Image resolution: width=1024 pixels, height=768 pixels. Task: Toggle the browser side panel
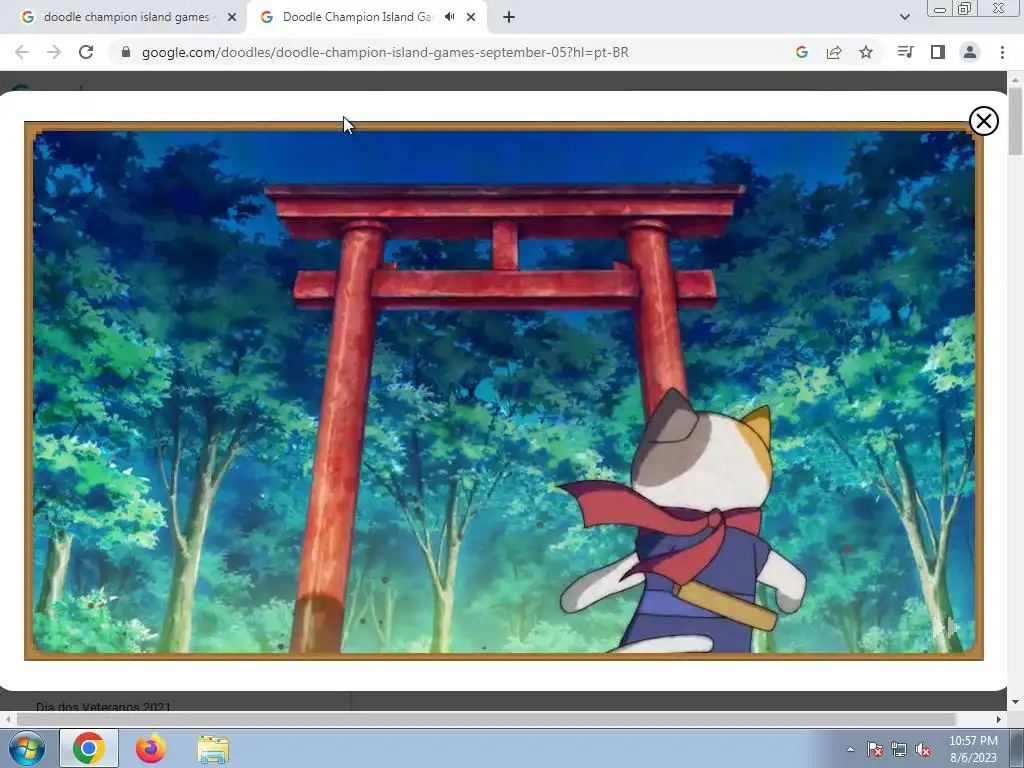938,52
